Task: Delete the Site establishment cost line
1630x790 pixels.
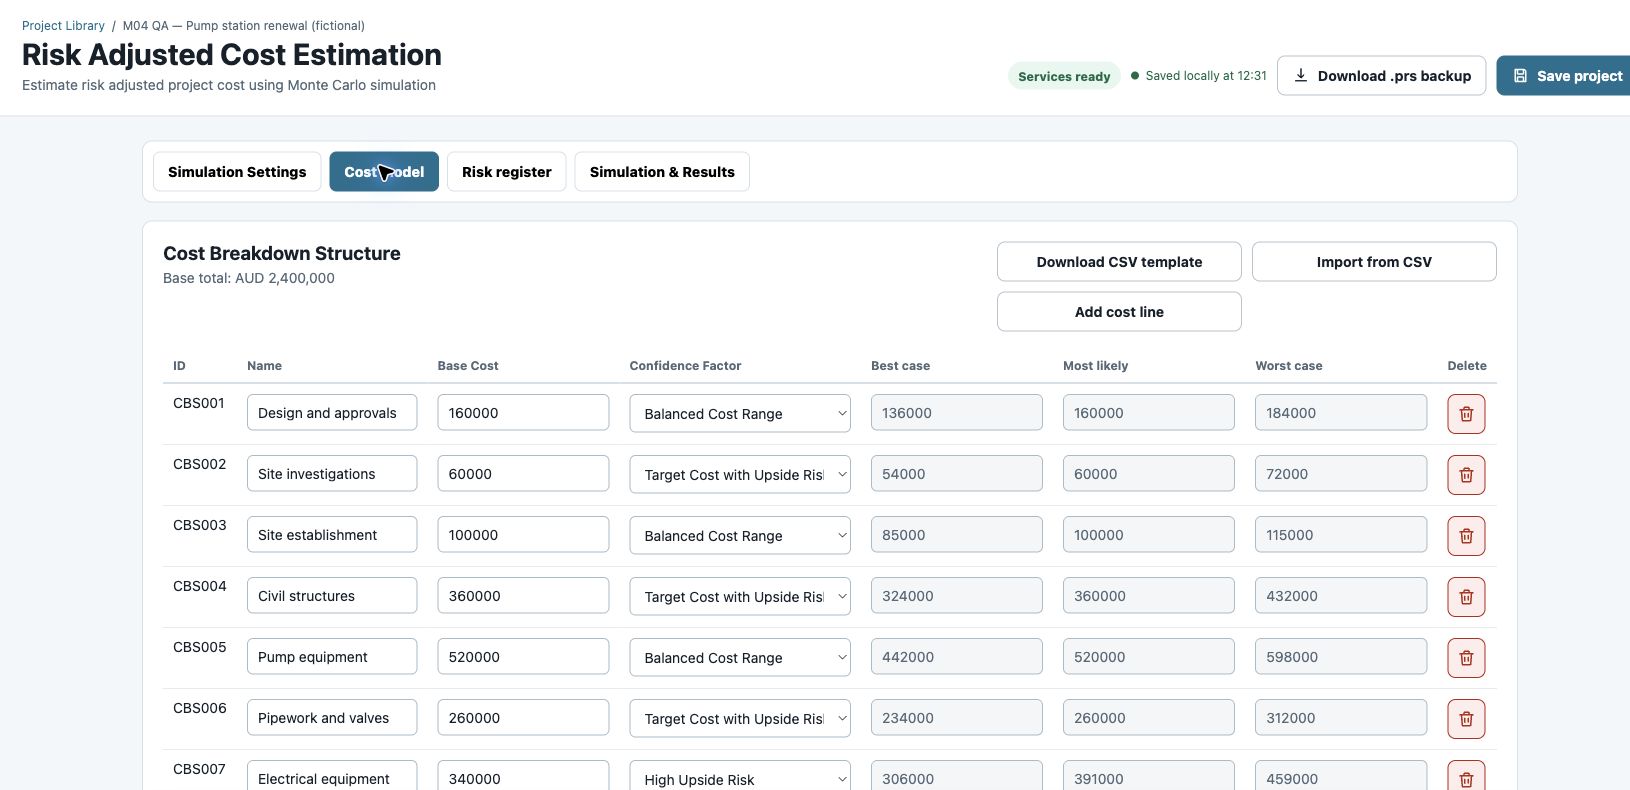Action: (x=1466, y=536)
